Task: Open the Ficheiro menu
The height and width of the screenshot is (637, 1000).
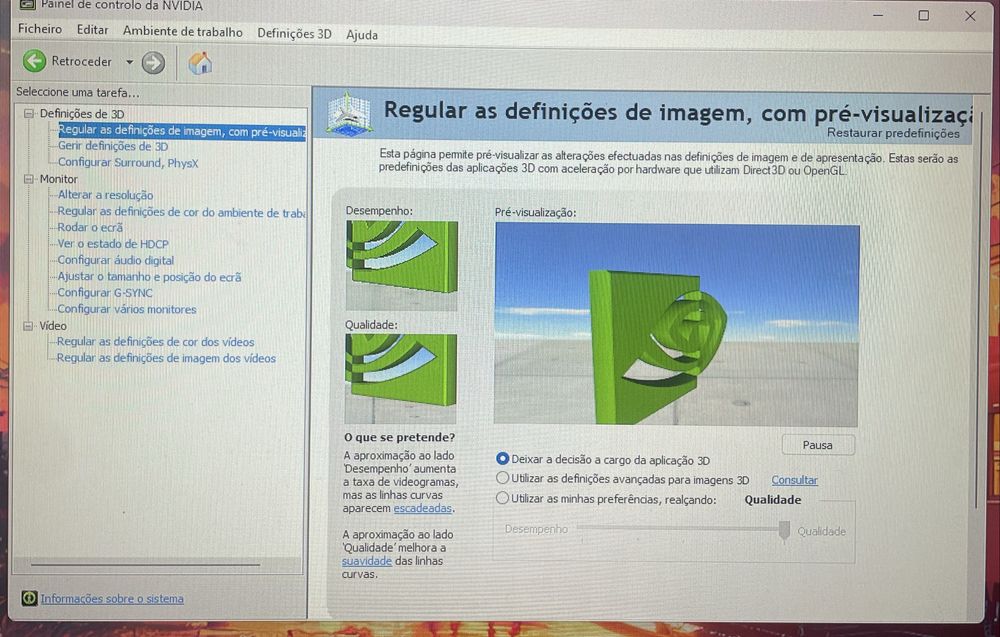Action: (x=40, y=29)
